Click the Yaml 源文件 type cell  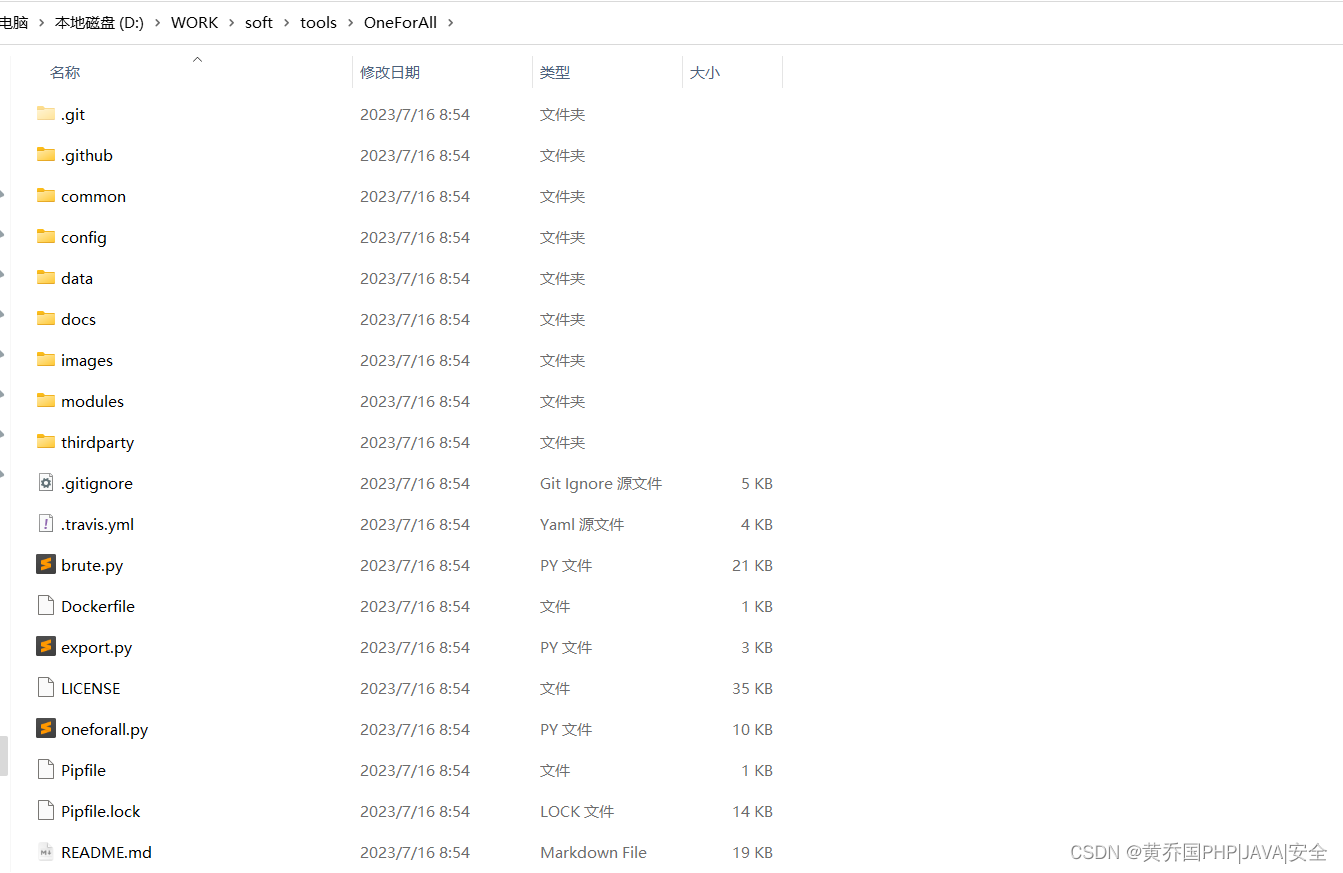[582, 524]
